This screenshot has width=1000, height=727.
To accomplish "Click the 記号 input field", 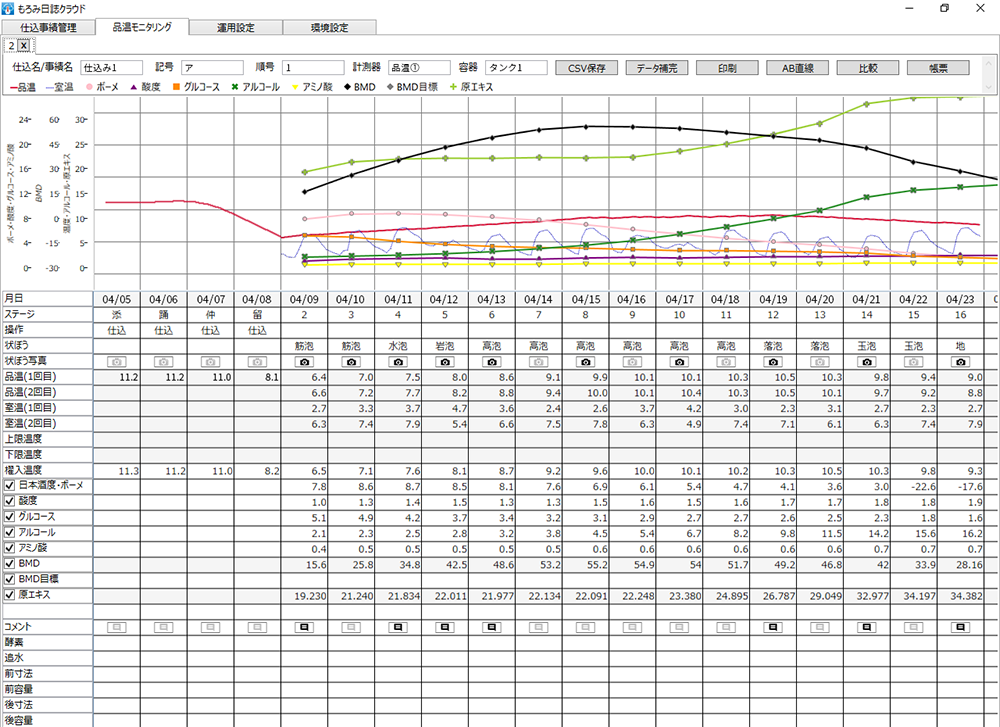I will click(x=212, y=68).
